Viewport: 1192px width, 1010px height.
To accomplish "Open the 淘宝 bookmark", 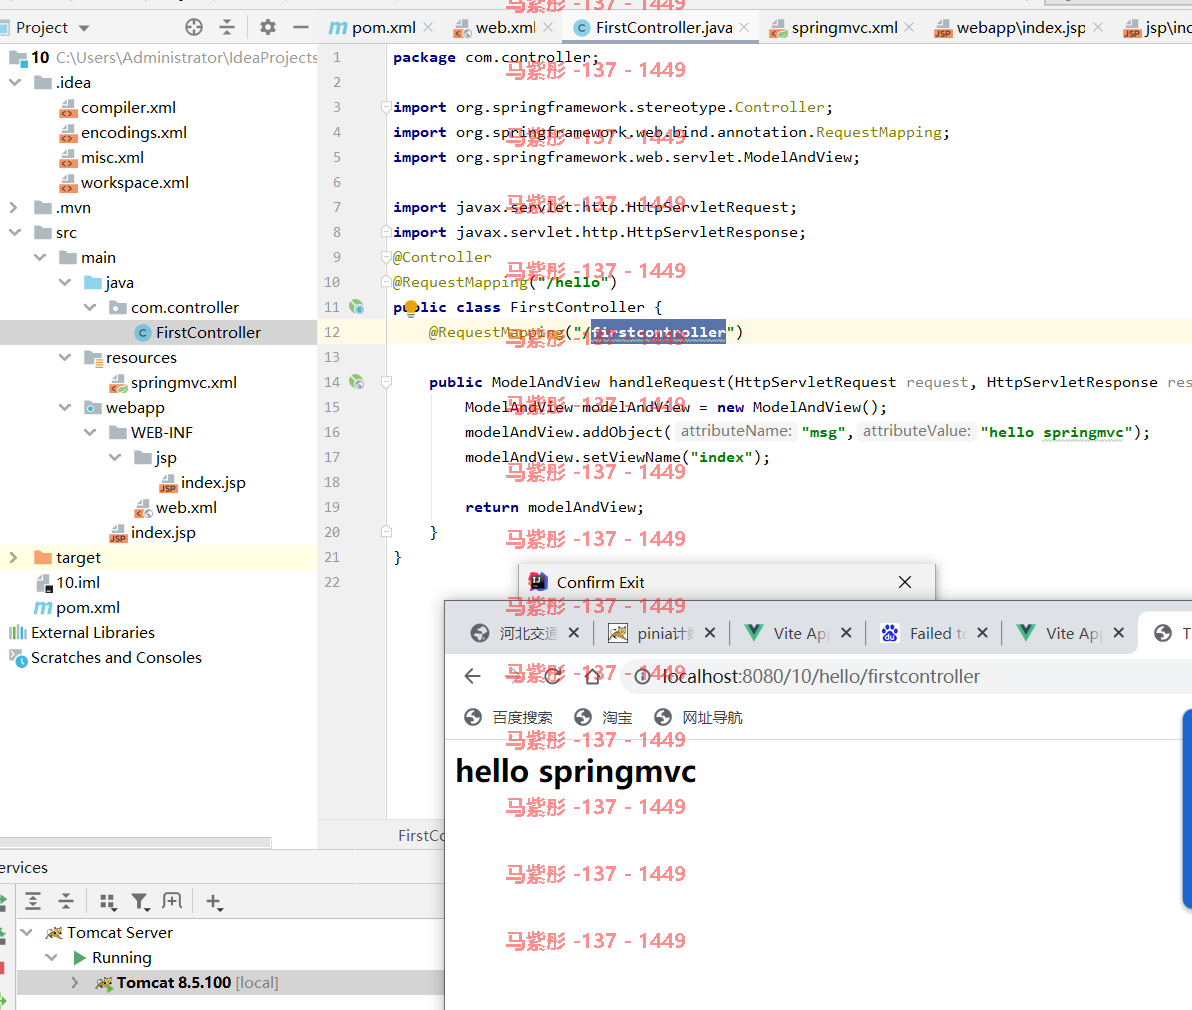I will 604,717.
